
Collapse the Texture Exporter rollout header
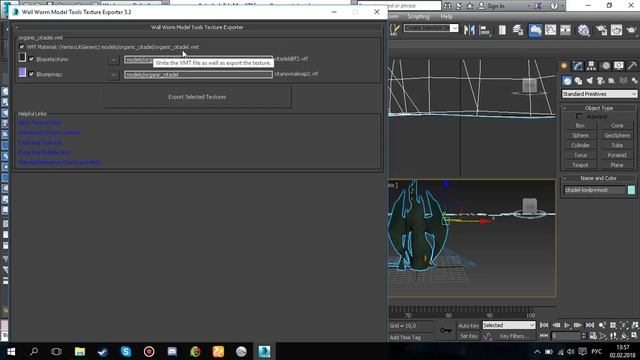pyautogui.click(x=197, y=27)
